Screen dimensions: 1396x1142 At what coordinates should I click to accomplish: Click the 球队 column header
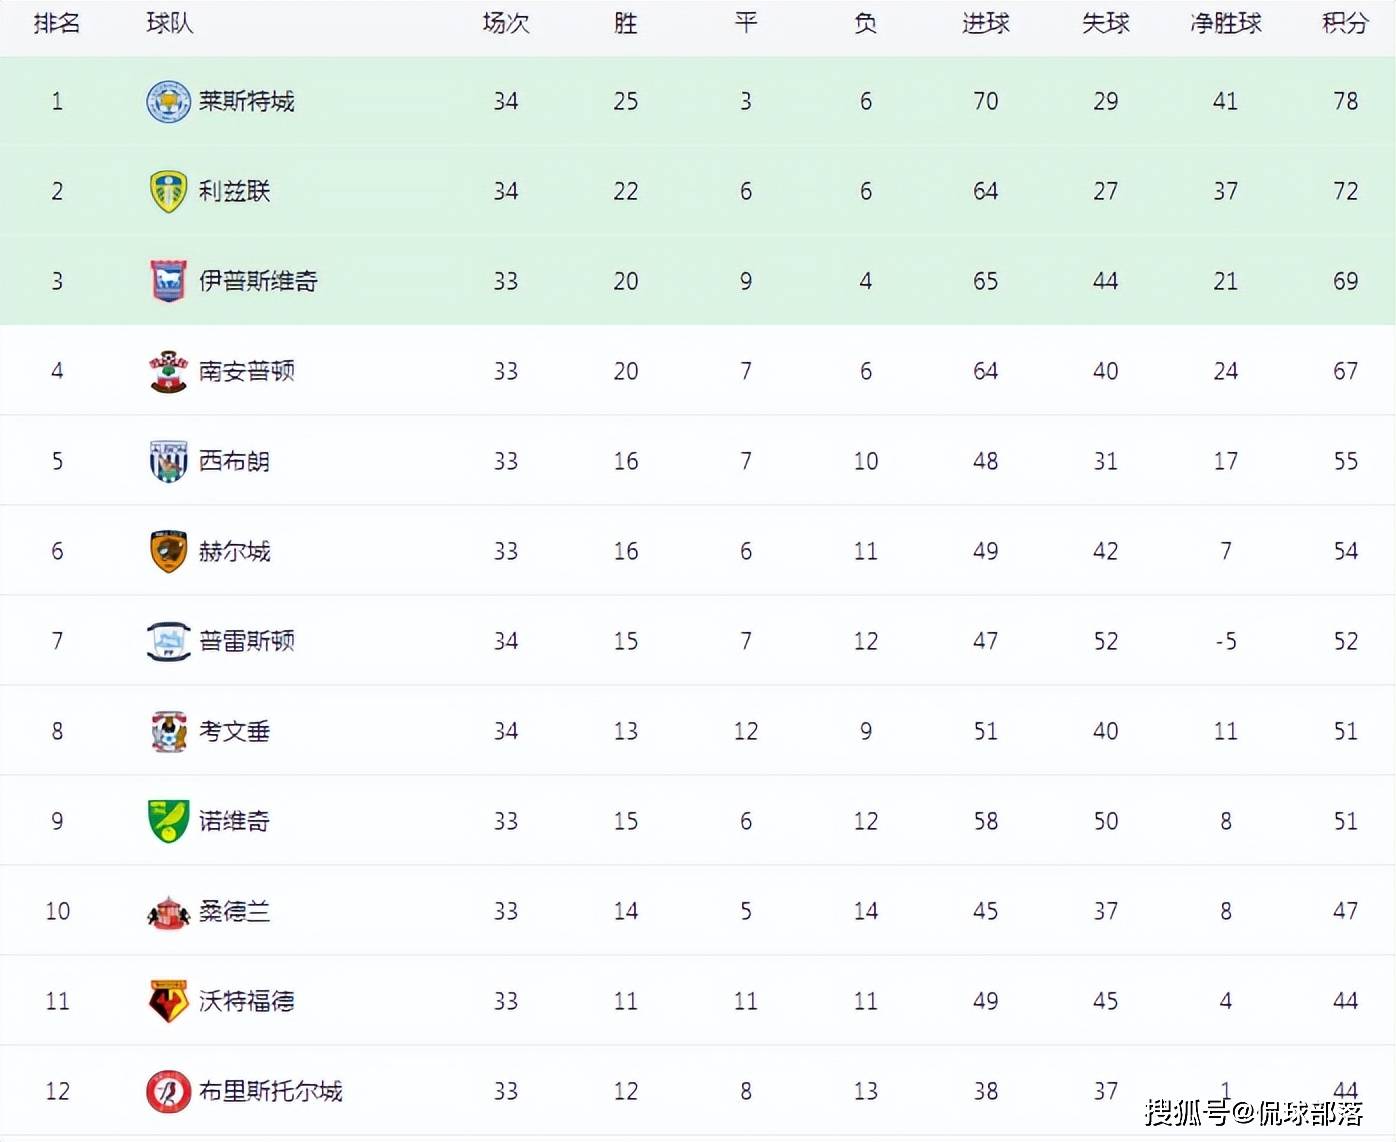coord(170,23)
